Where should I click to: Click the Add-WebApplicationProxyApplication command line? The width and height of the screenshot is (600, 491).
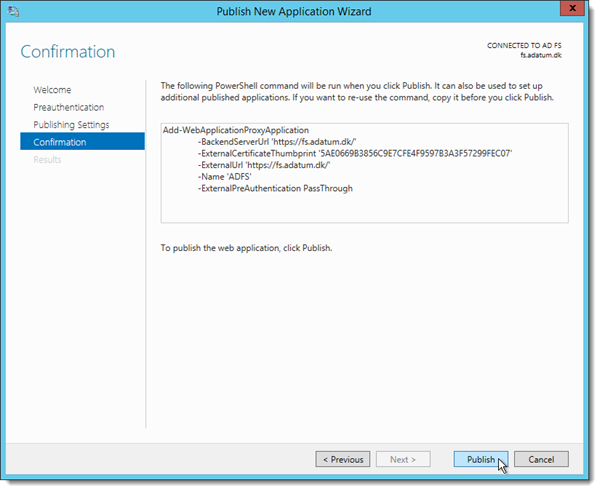pos(236,130)
